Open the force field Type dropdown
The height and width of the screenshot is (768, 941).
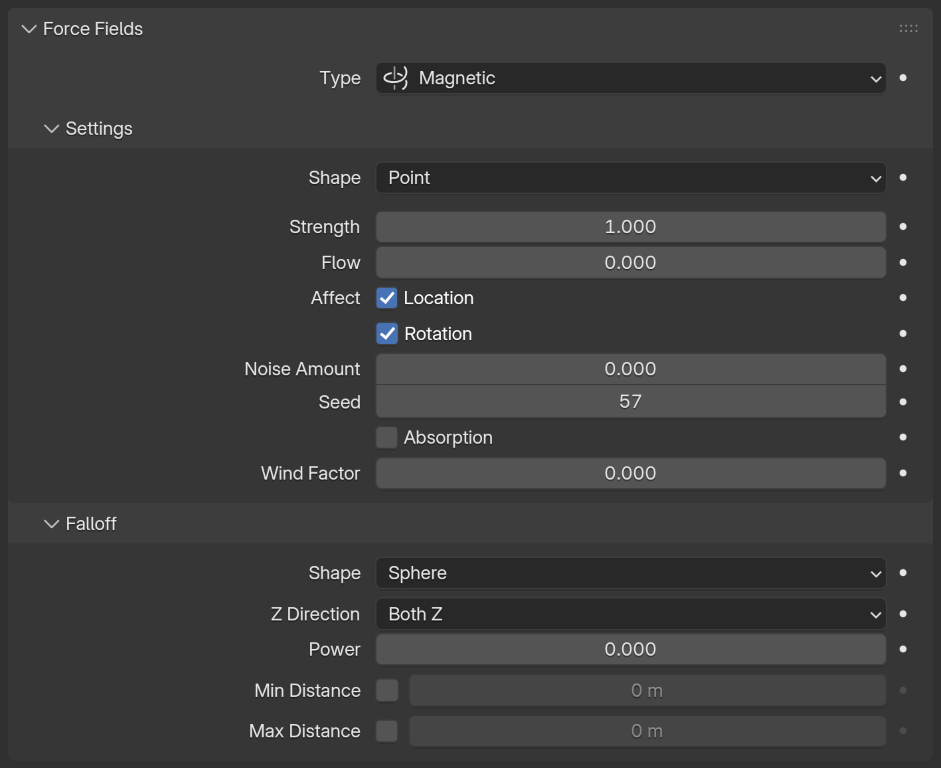(x=631, y=78)
